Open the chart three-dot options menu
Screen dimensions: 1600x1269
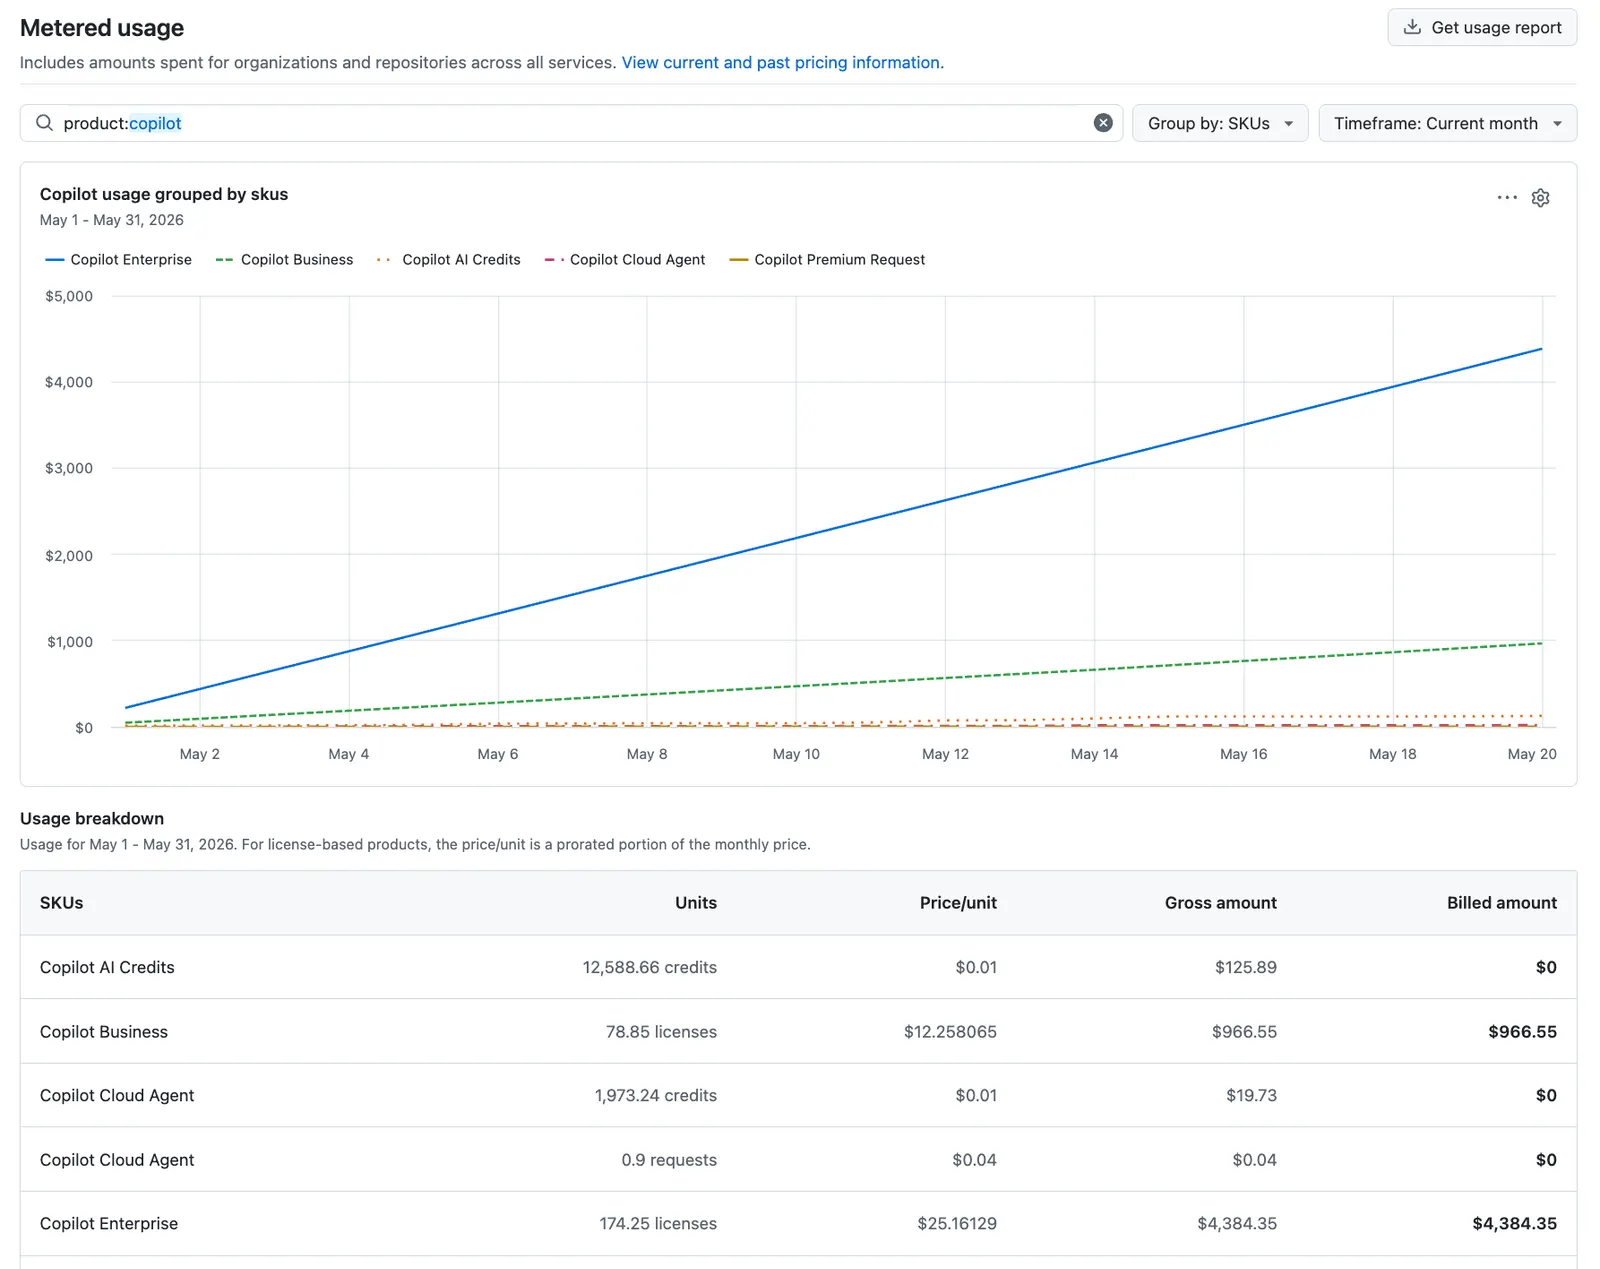click(1507, 198)
